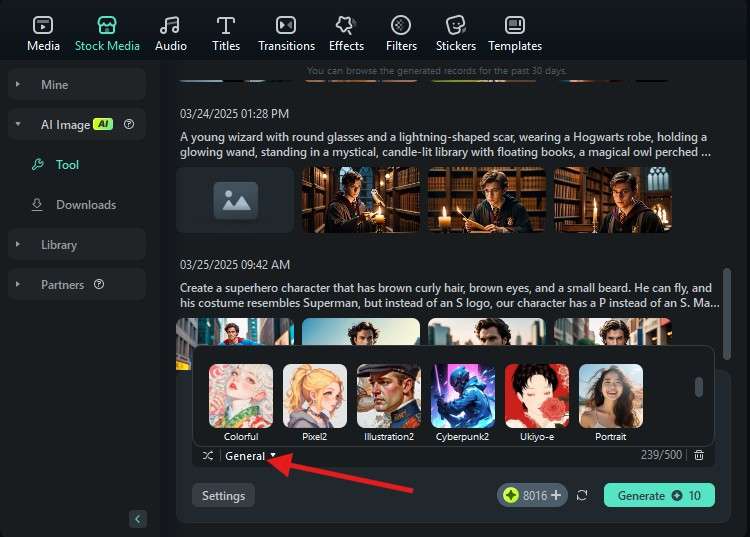Screen dimensions: 750x537
Task: Open wizard image with arched window
Action: click(x=613, y=200)
